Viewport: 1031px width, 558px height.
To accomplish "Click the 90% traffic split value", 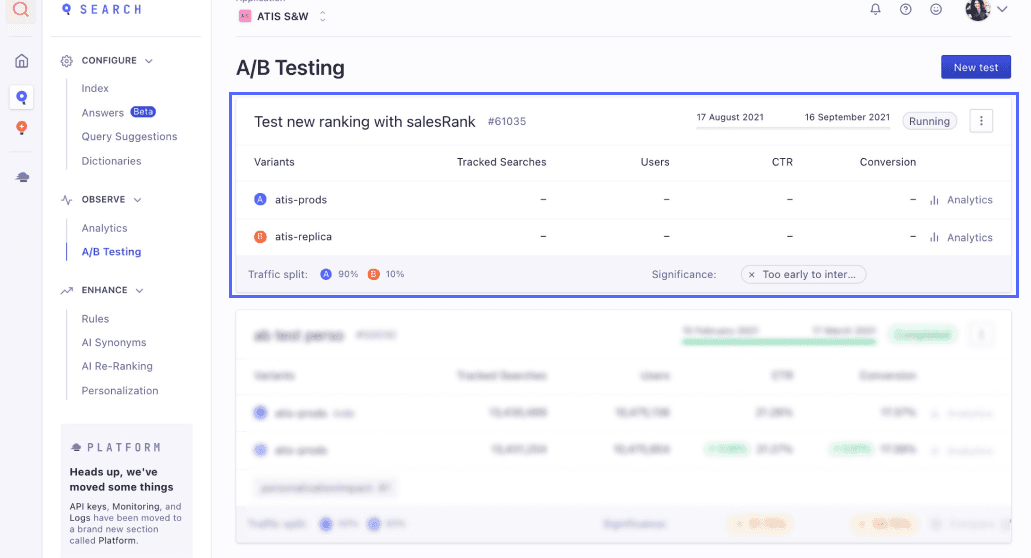I will coord(348,274).
